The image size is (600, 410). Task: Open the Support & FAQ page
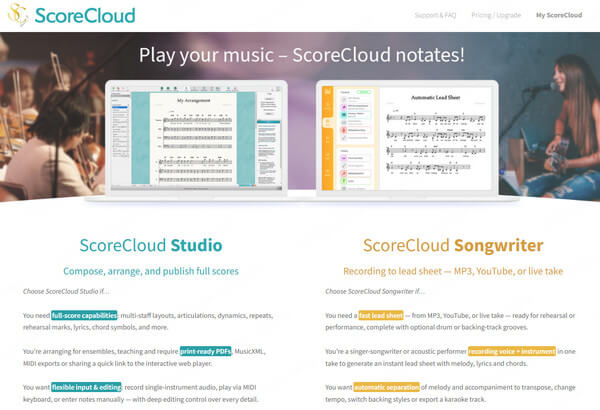pyautogui.click(x=435, y=15)
